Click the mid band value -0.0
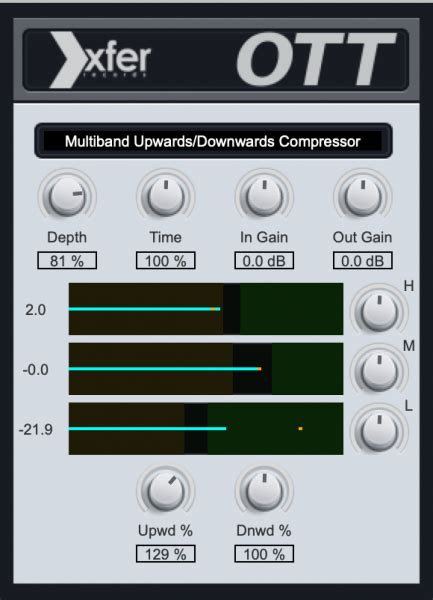Viewport: 433px width, 600px height. (36, 370)
